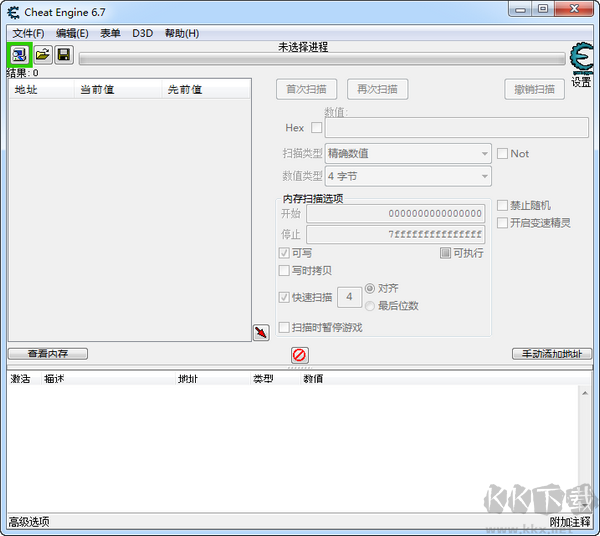This screenshot has width=600, height=536.
Task: Toggle the 禁止随机 checkbox
Action: (502, 205)
